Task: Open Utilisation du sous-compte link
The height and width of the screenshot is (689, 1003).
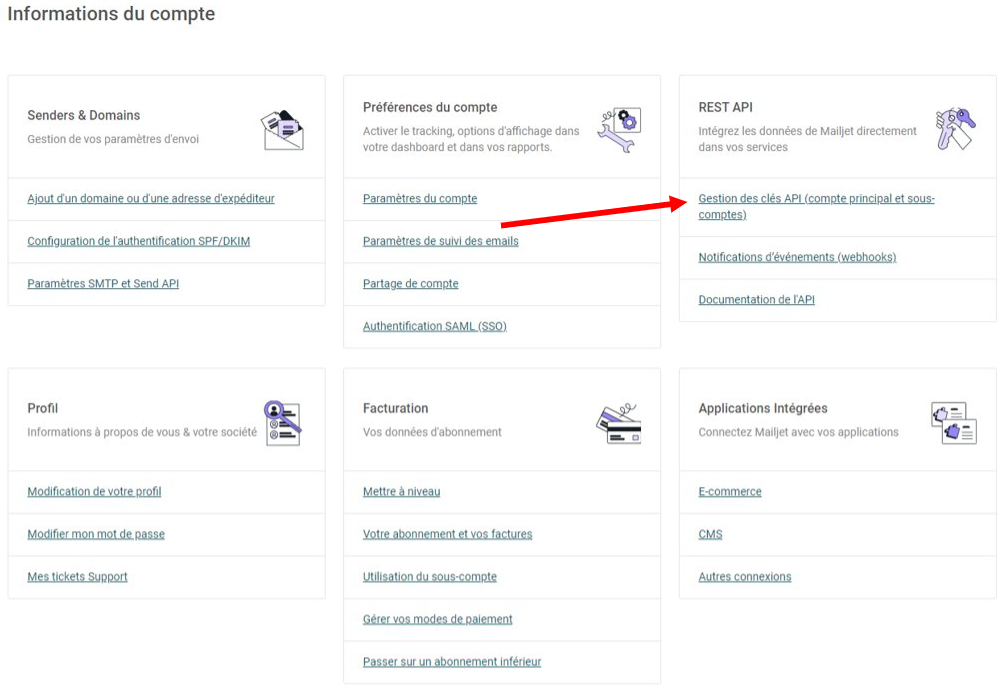Action: click(x=430, y=576)
